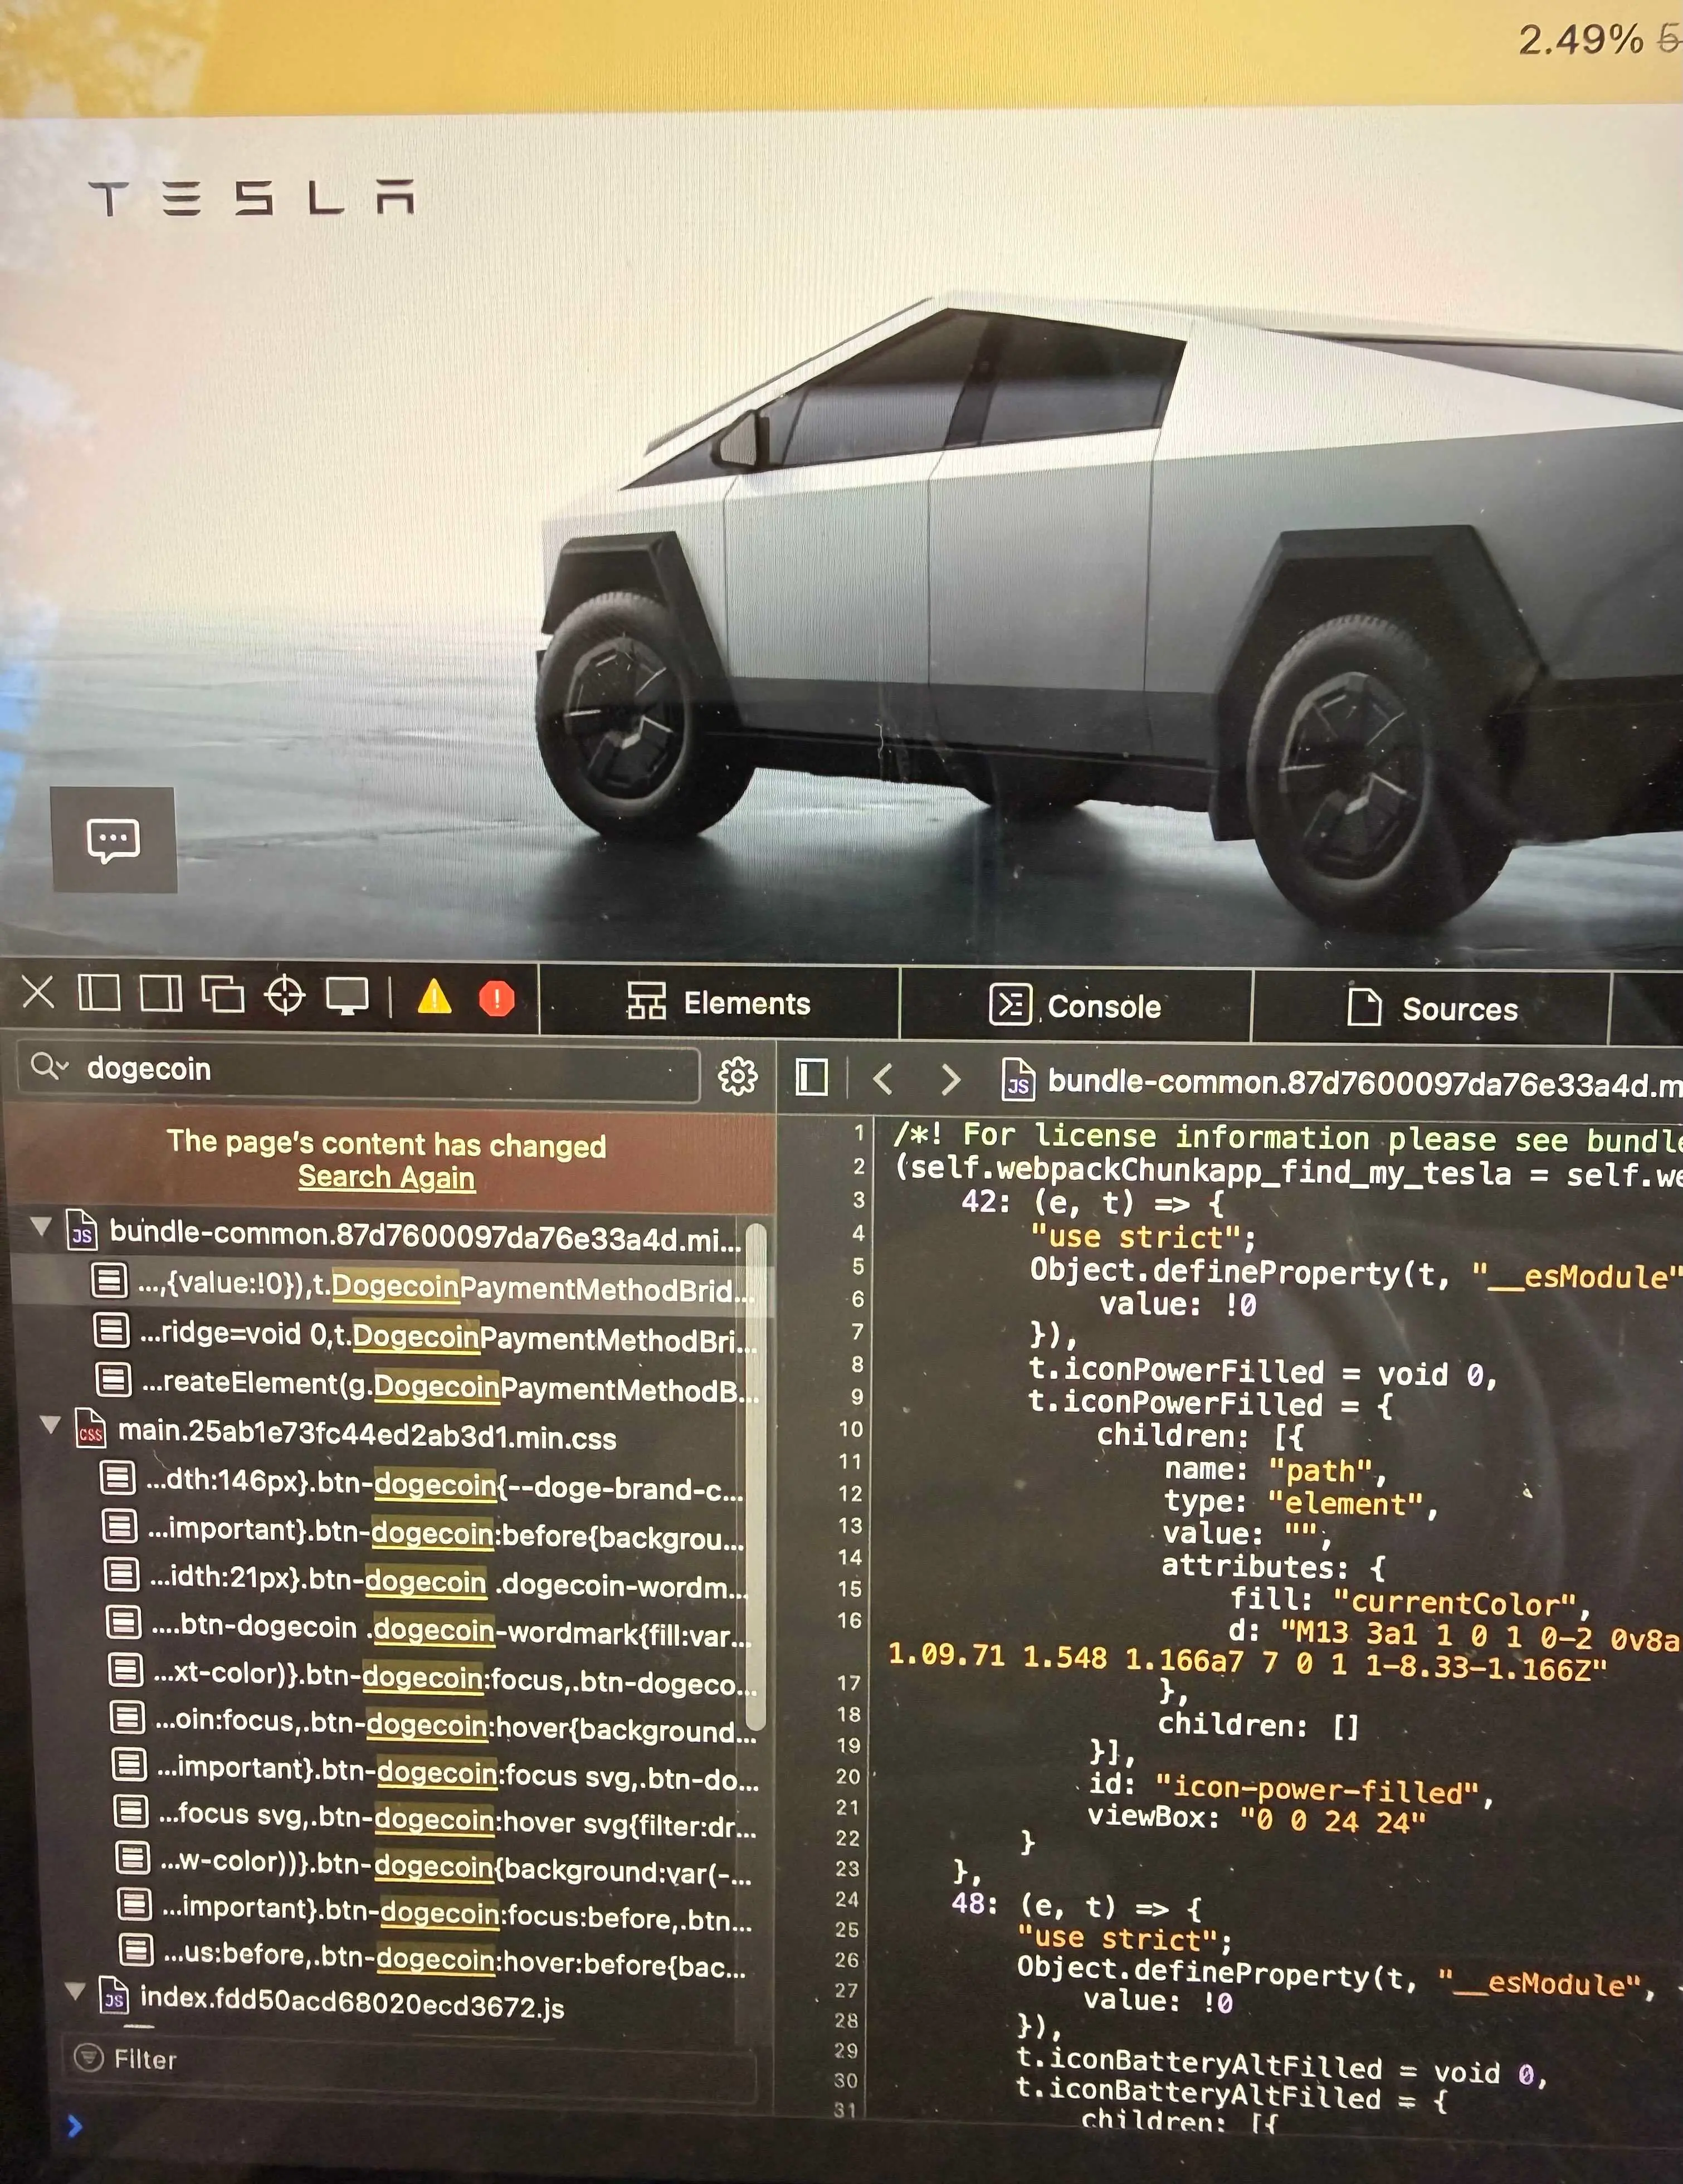
Task: Show errors via red exclamation icon
Action: tap(497, 998)
